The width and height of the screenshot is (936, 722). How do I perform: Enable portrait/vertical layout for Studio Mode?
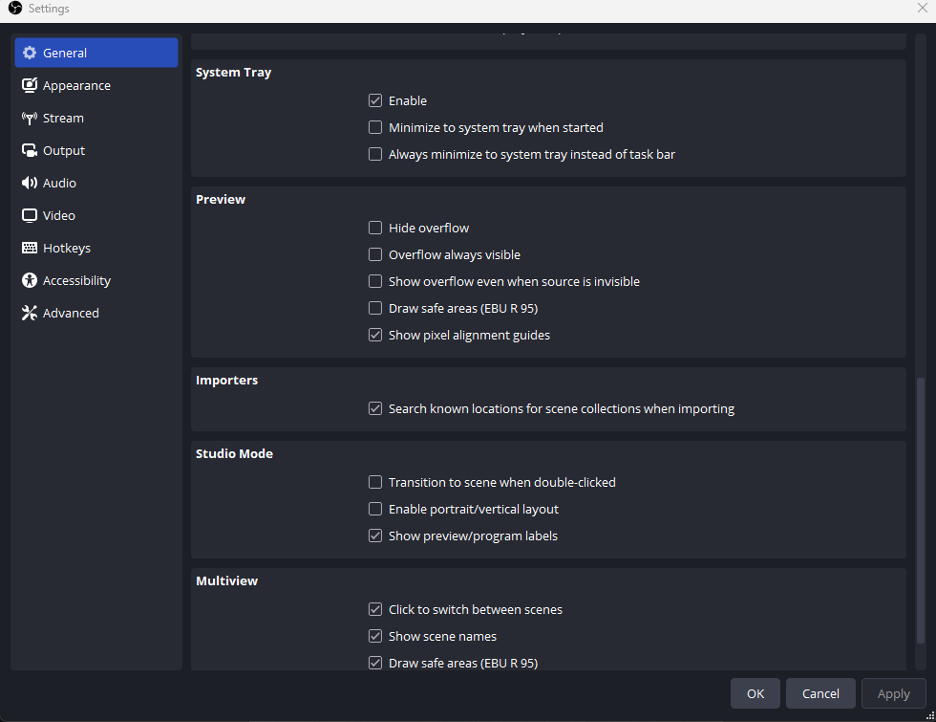click(x=375, y=509)
